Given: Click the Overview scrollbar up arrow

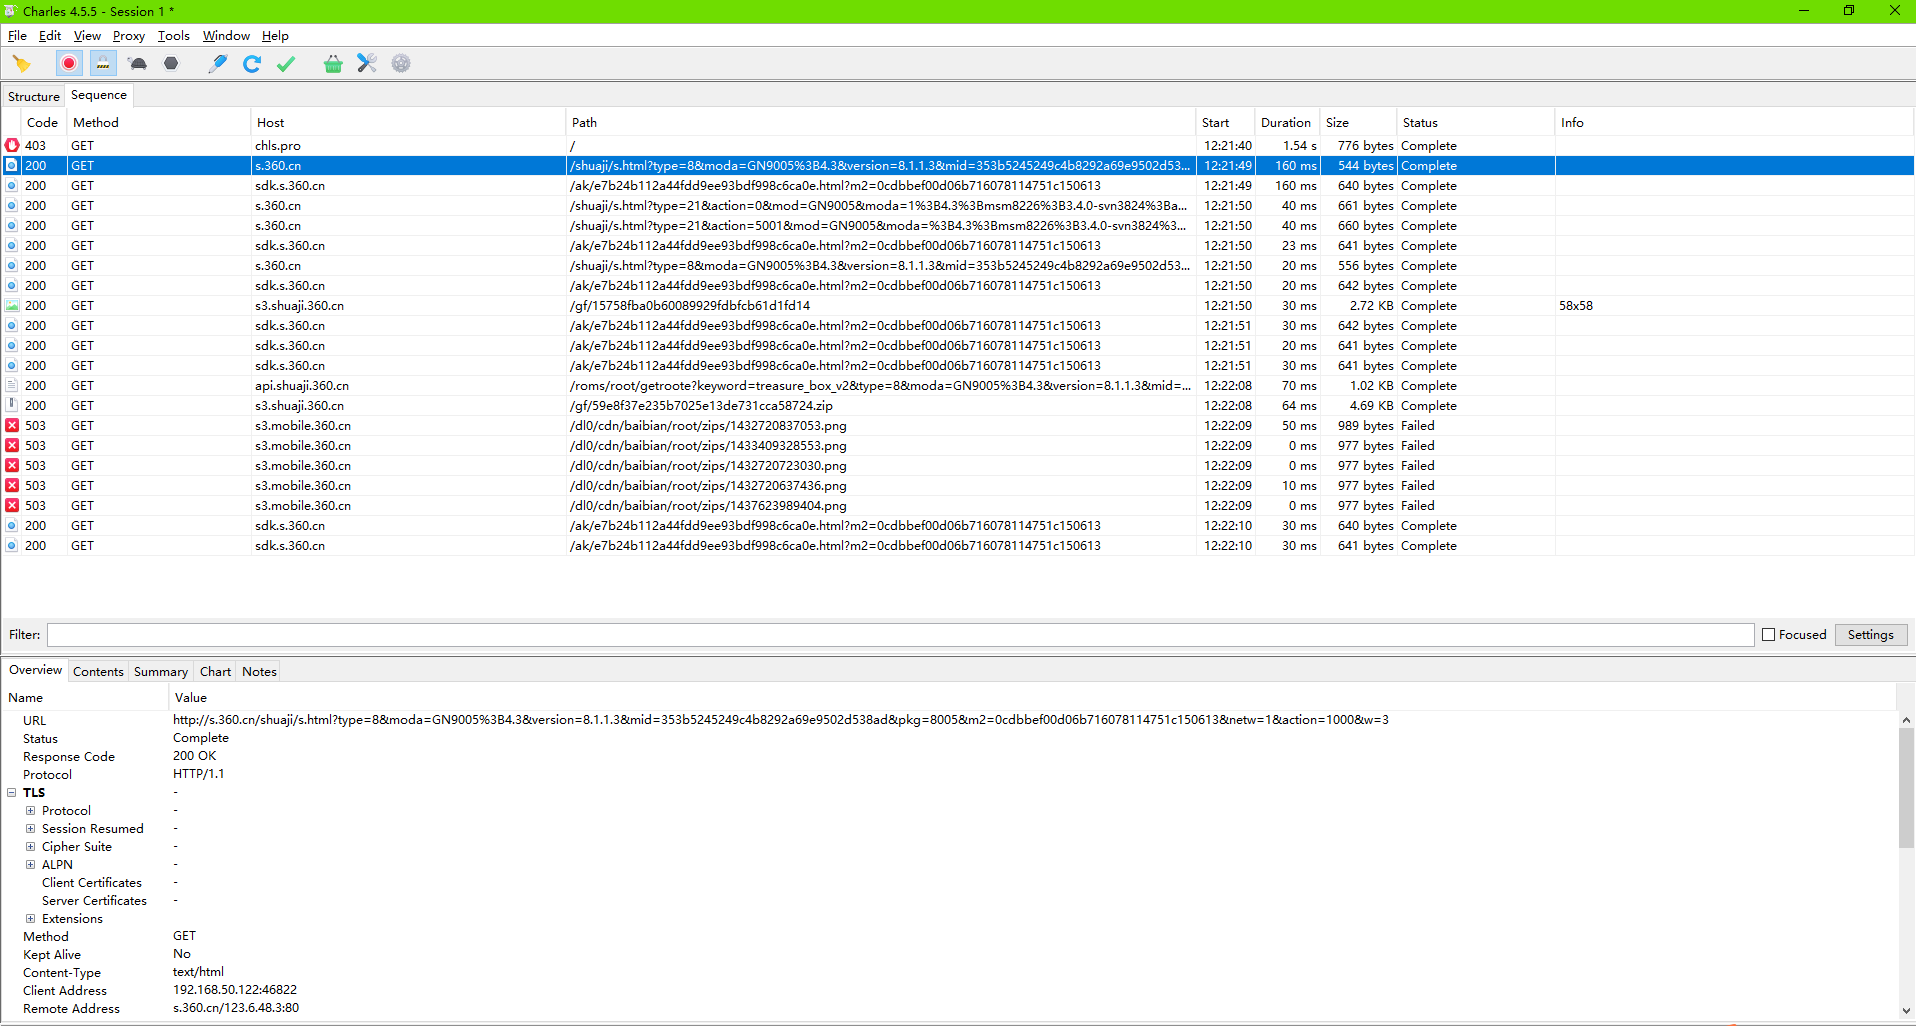Looking at the screenshot, I should (x=1906, y=720).
